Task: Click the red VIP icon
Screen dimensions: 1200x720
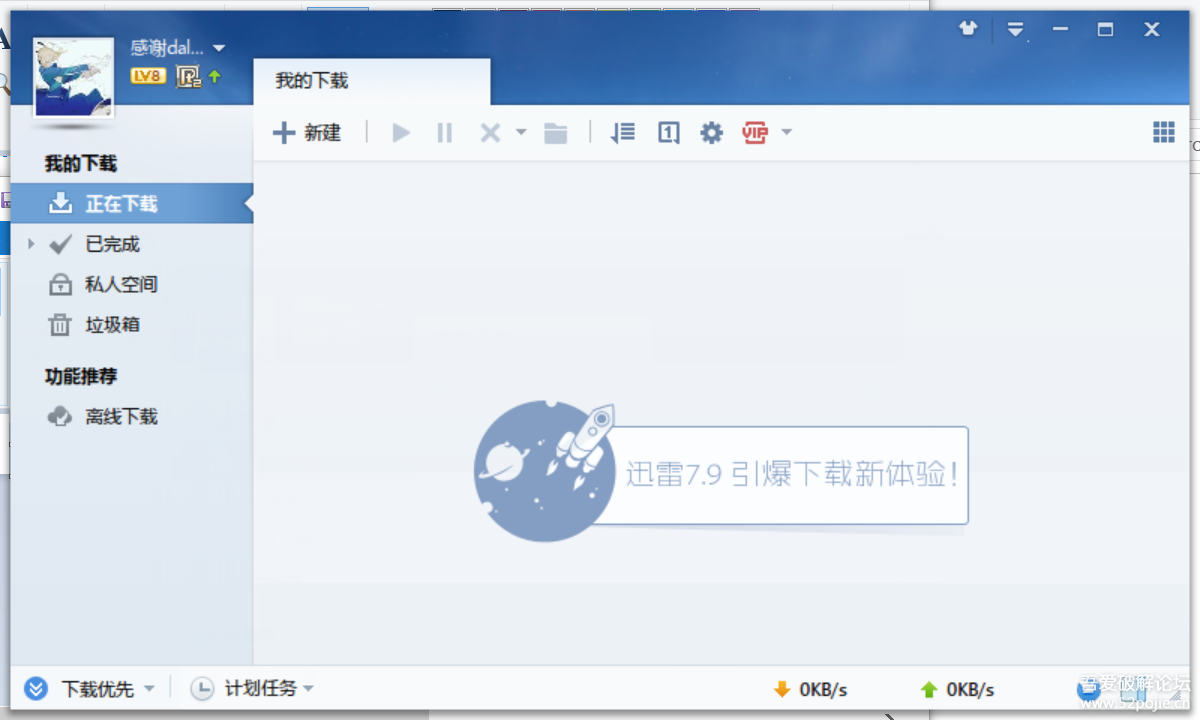Action: tap(755, 132)
